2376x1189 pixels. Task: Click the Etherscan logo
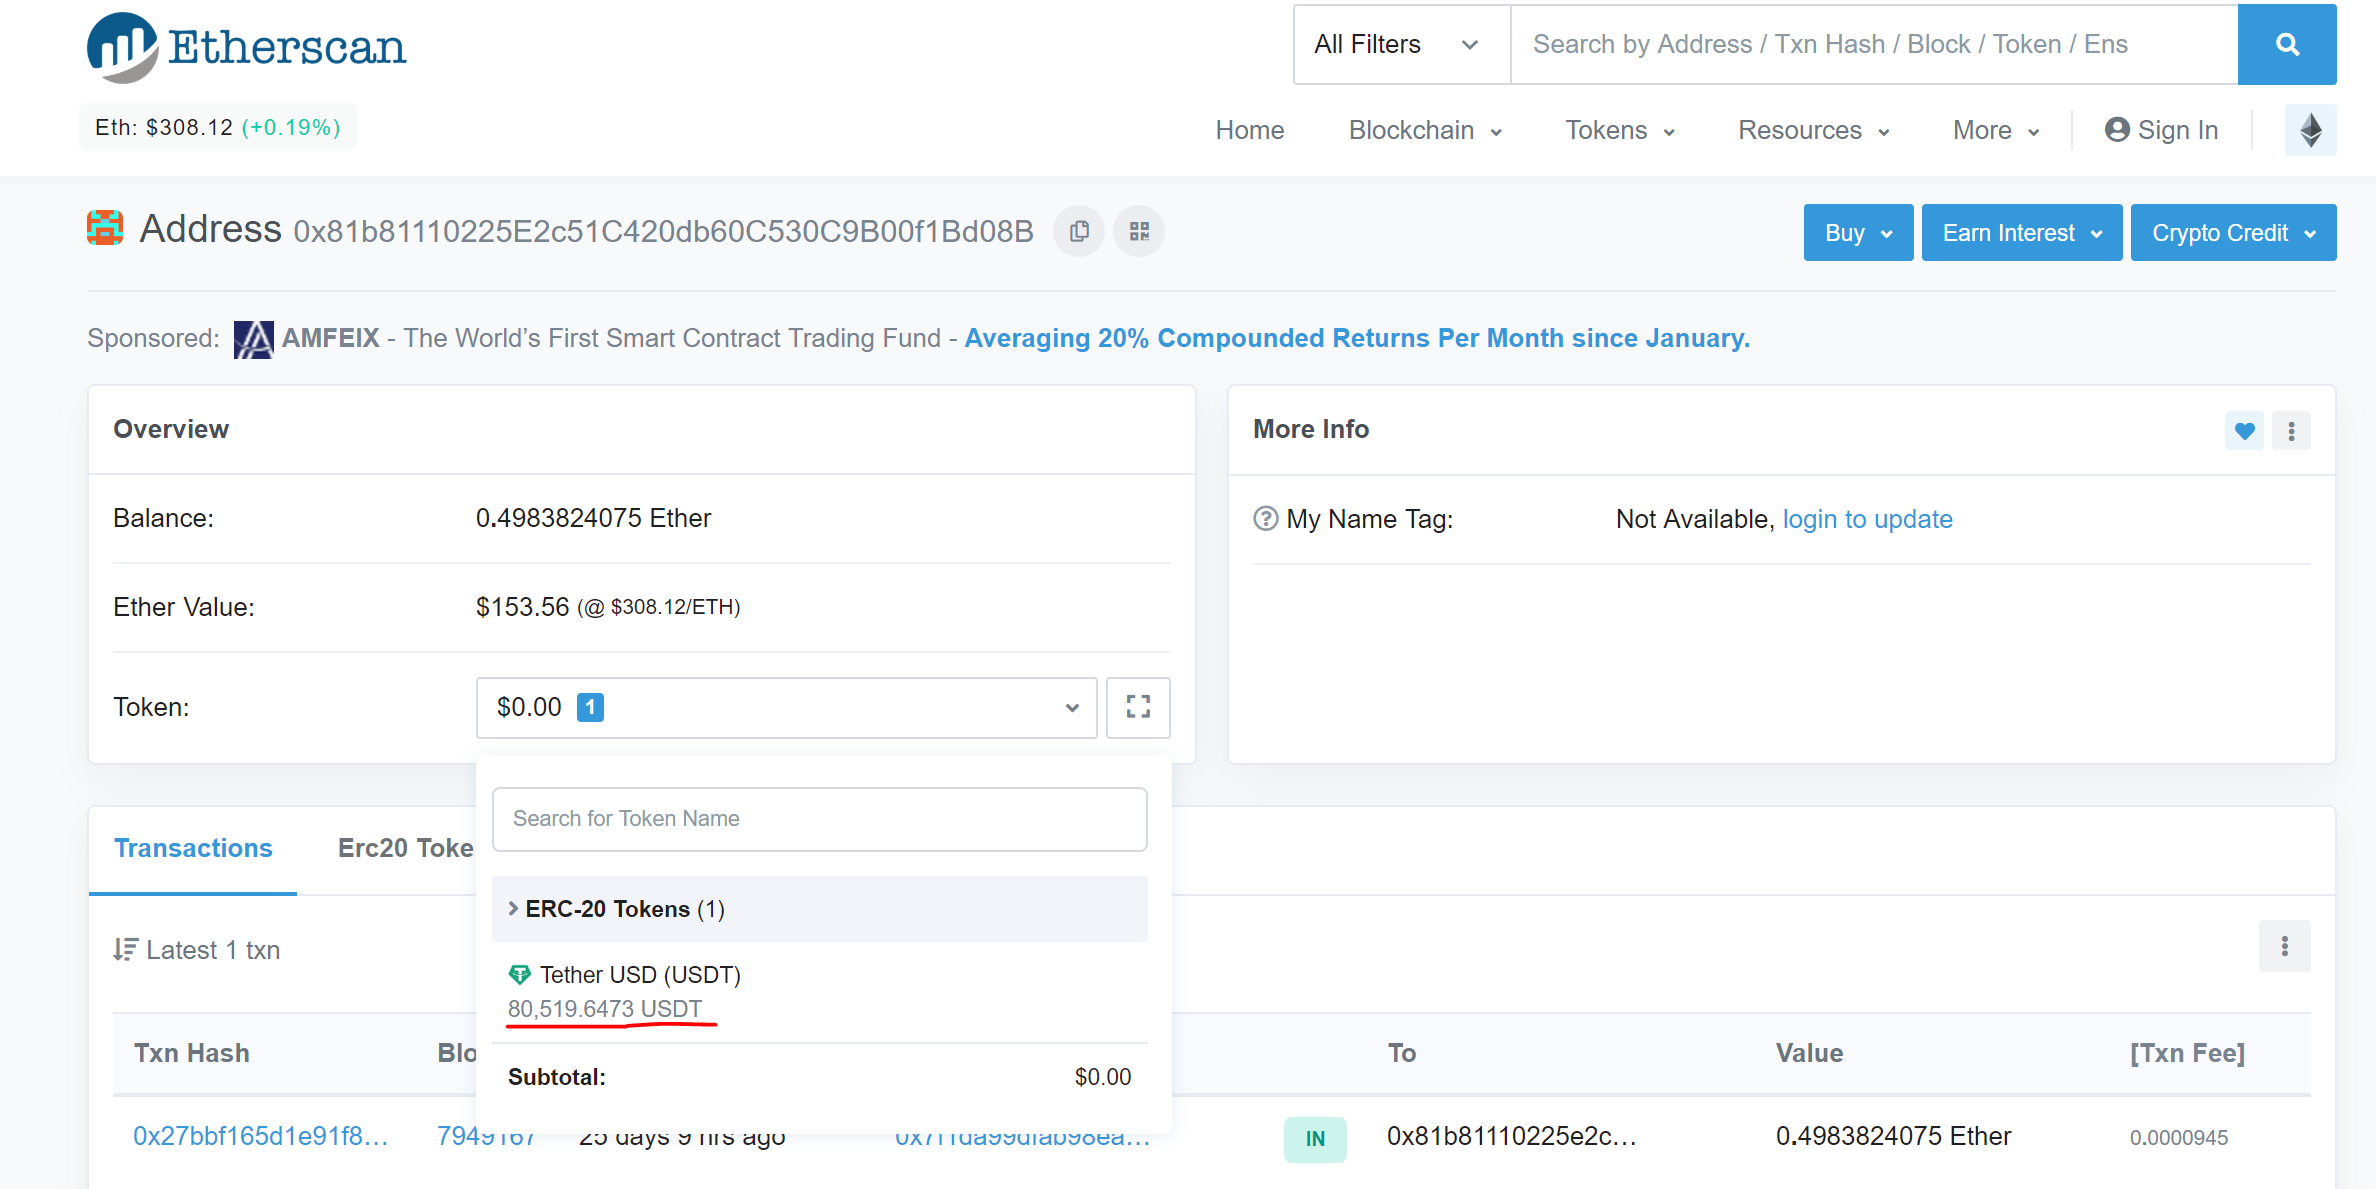pos(246,47)
